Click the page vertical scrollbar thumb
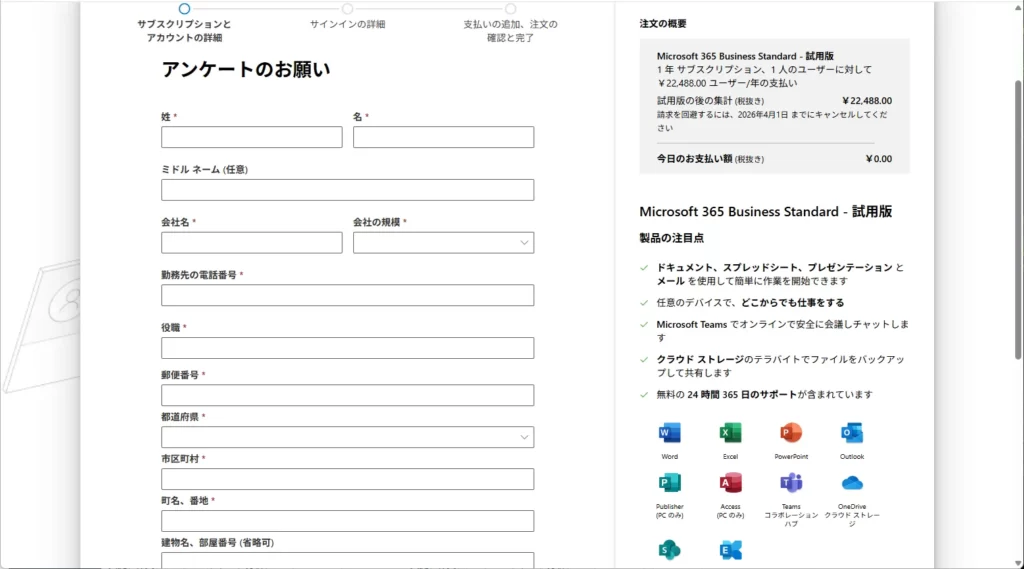 click(x=1017, y=219)
